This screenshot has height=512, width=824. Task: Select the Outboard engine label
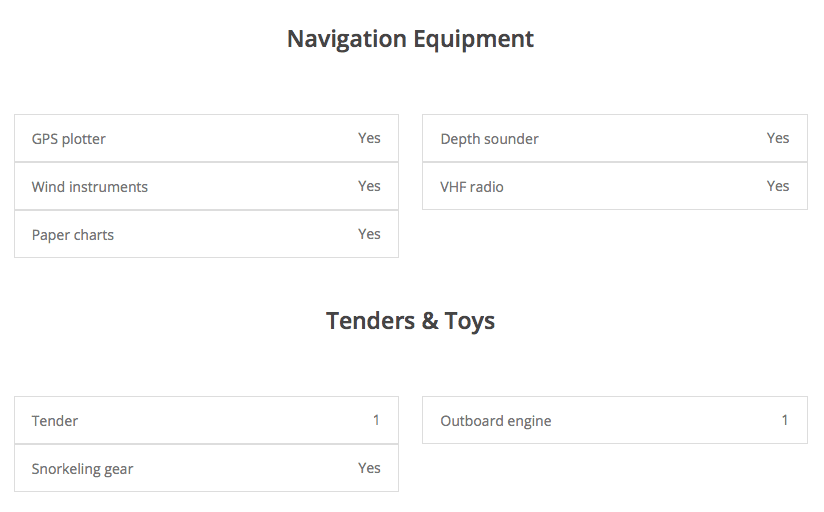[x=496, y=421]
